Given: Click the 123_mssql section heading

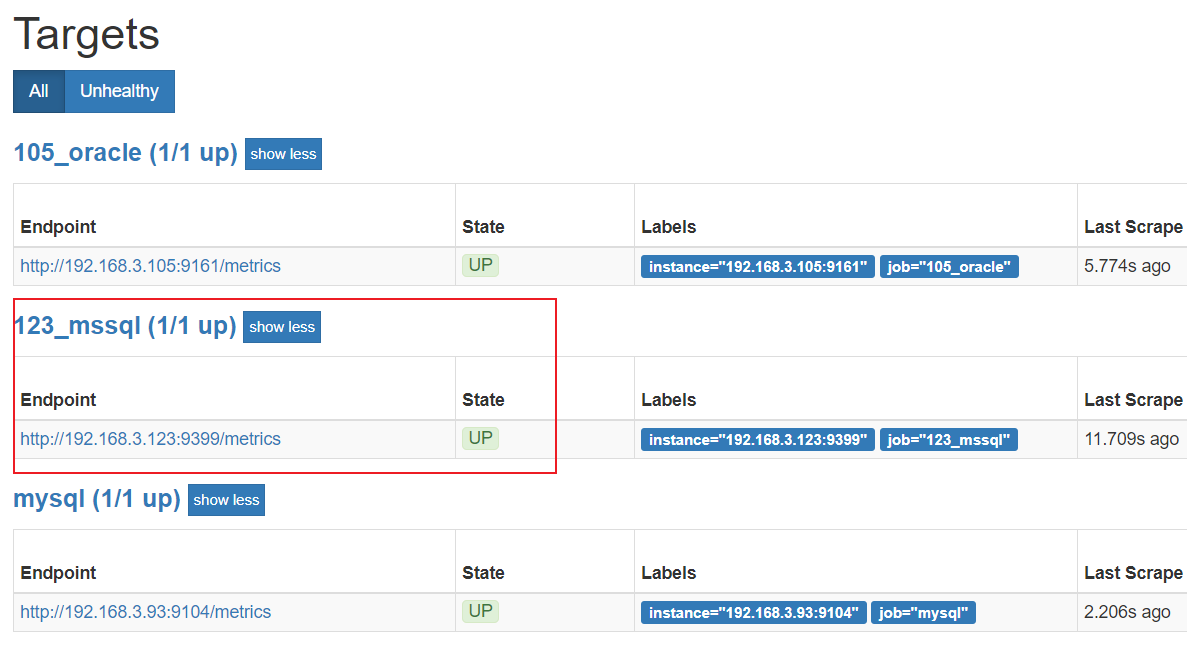Looking at the screenshot, I should point(124,325).
